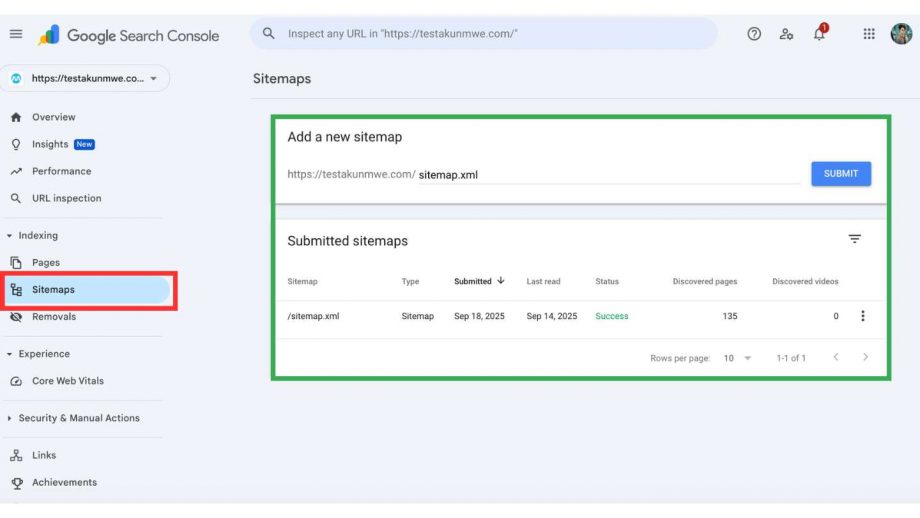
Task: Click the Performance trend icon
Action: click(16, 171)
